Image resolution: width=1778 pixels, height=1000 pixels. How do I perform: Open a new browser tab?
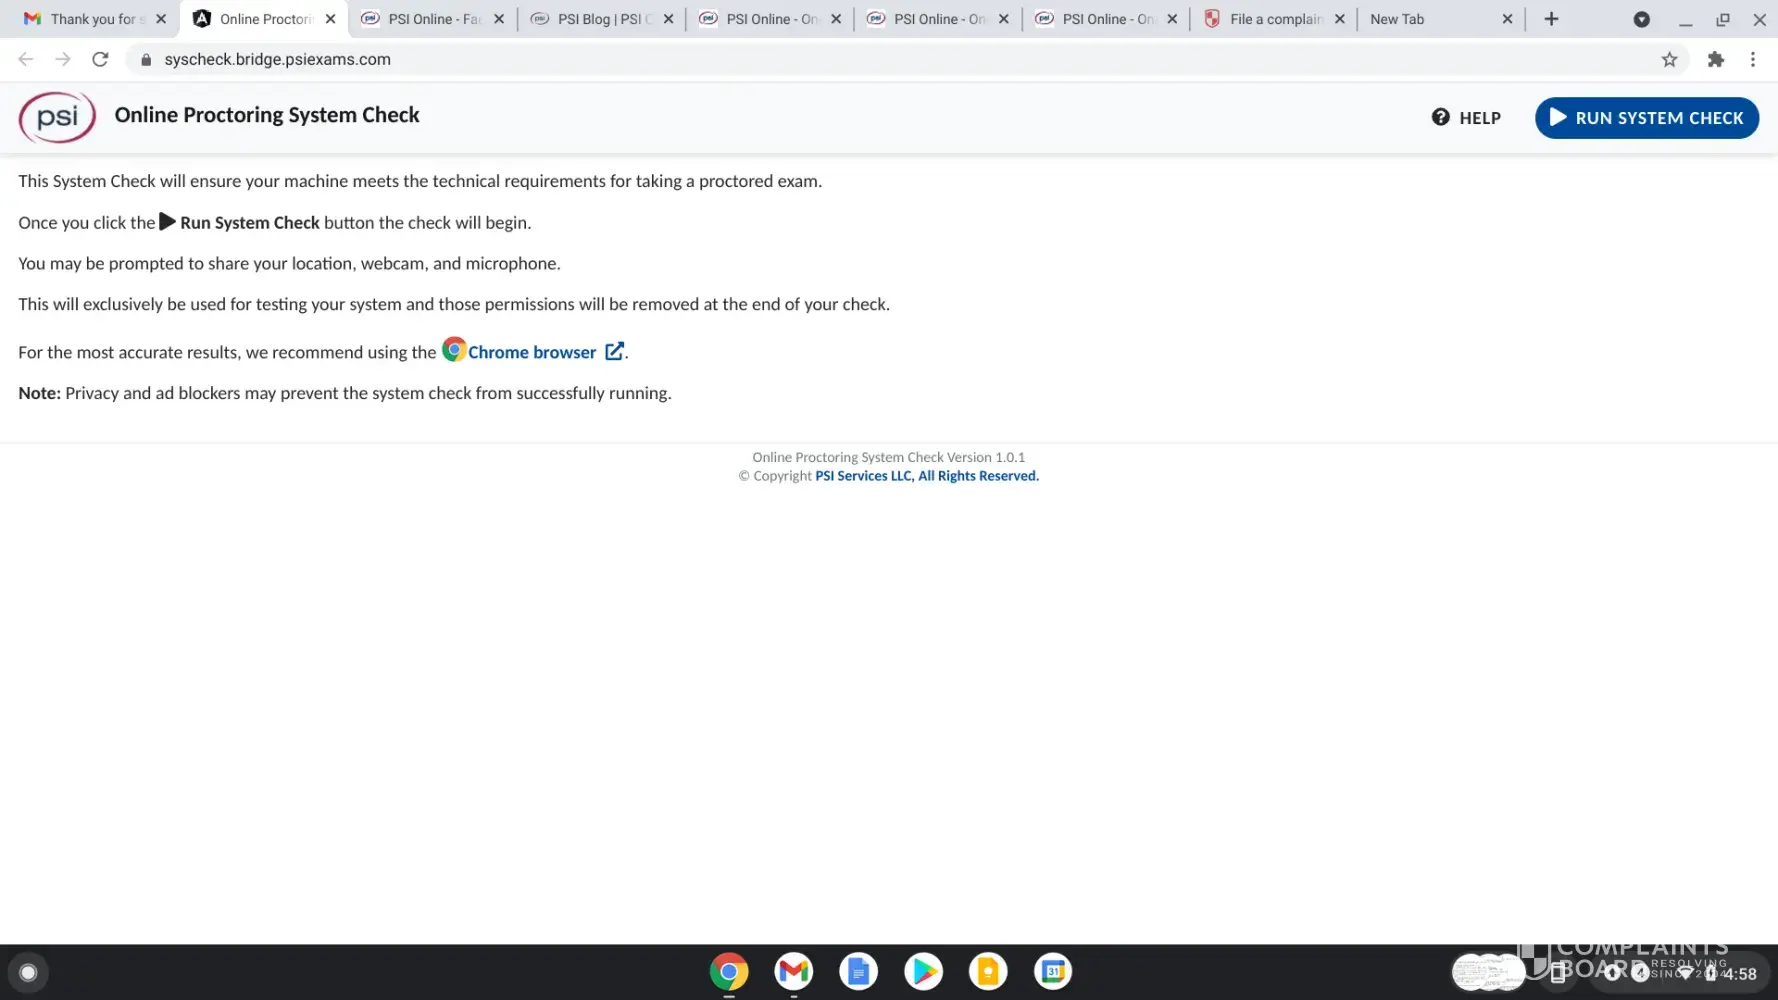click(x=1551, y=19)
